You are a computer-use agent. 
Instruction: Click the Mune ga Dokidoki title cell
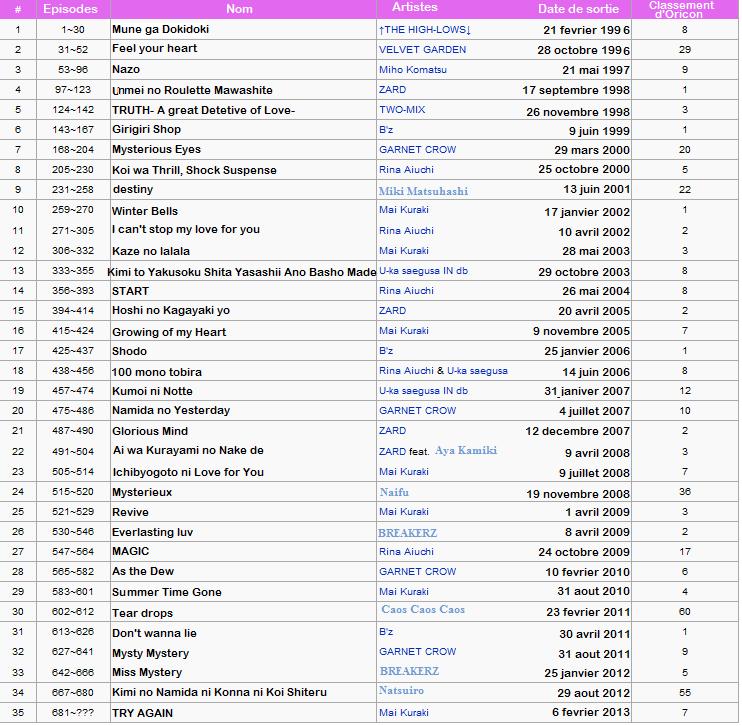tap(160, 30)
